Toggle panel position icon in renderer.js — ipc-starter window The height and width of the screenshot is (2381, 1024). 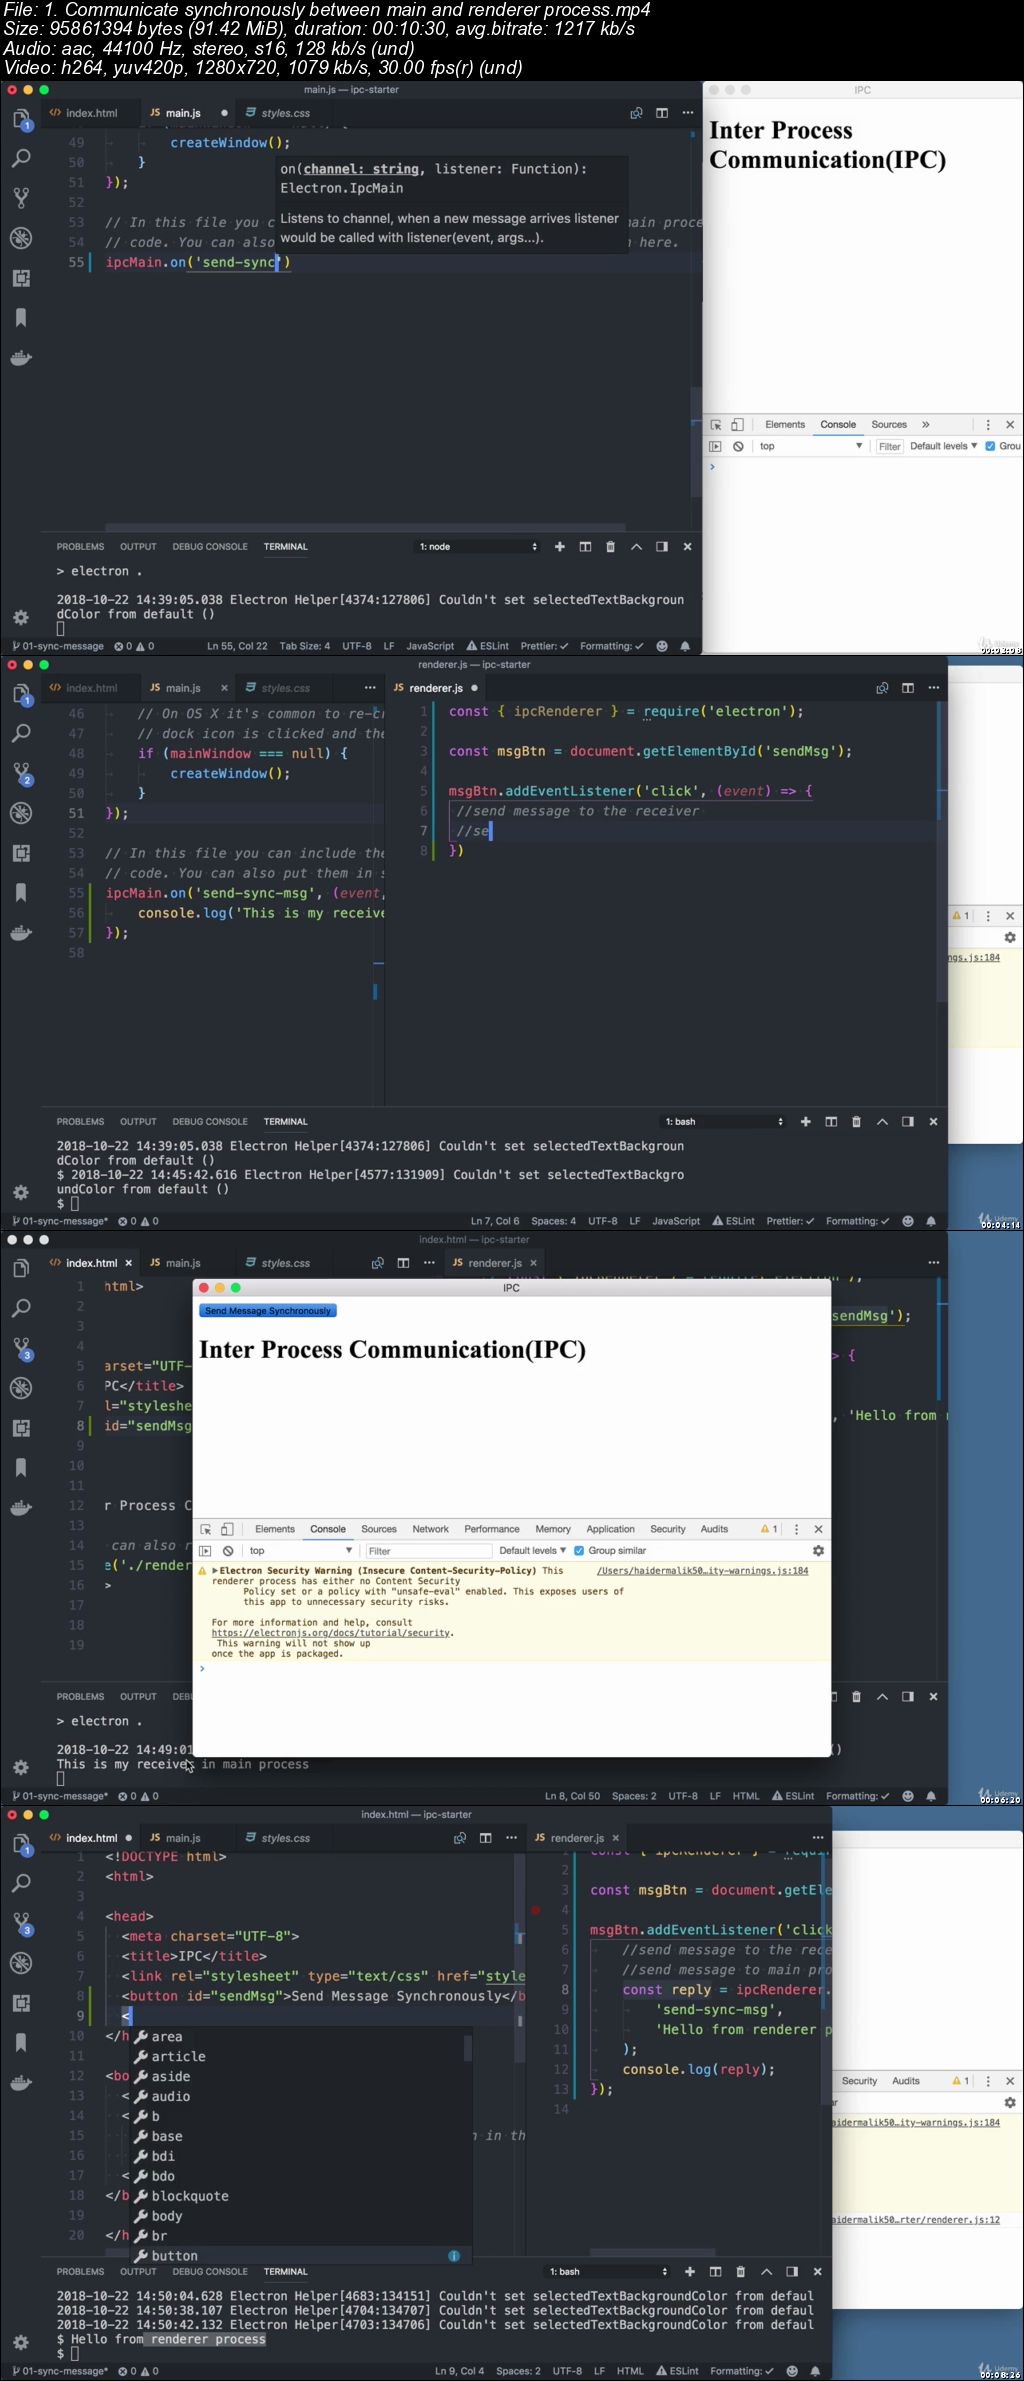907,1122
